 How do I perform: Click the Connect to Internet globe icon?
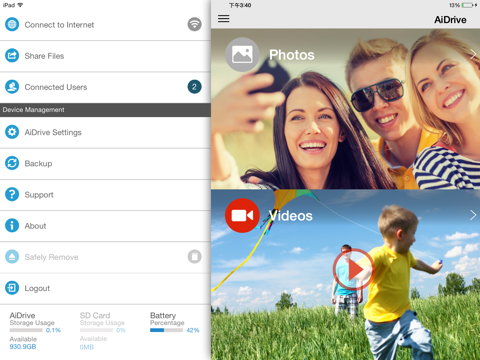point(12,25)
